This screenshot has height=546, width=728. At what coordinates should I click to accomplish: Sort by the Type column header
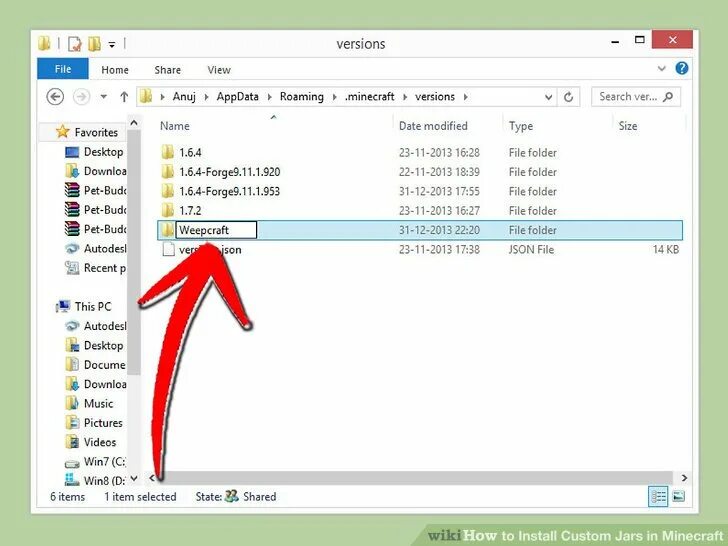(521, 126)
